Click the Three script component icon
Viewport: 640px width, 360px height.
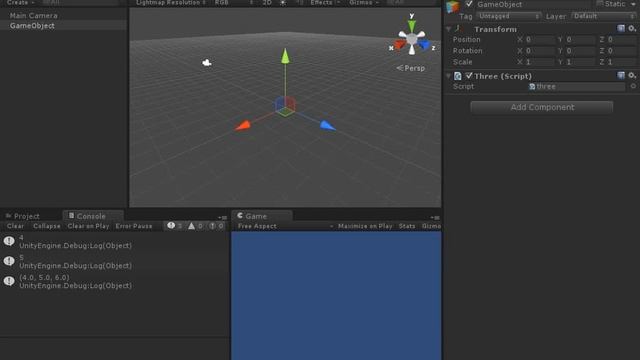pyautogui.click(x=458, y=76)
